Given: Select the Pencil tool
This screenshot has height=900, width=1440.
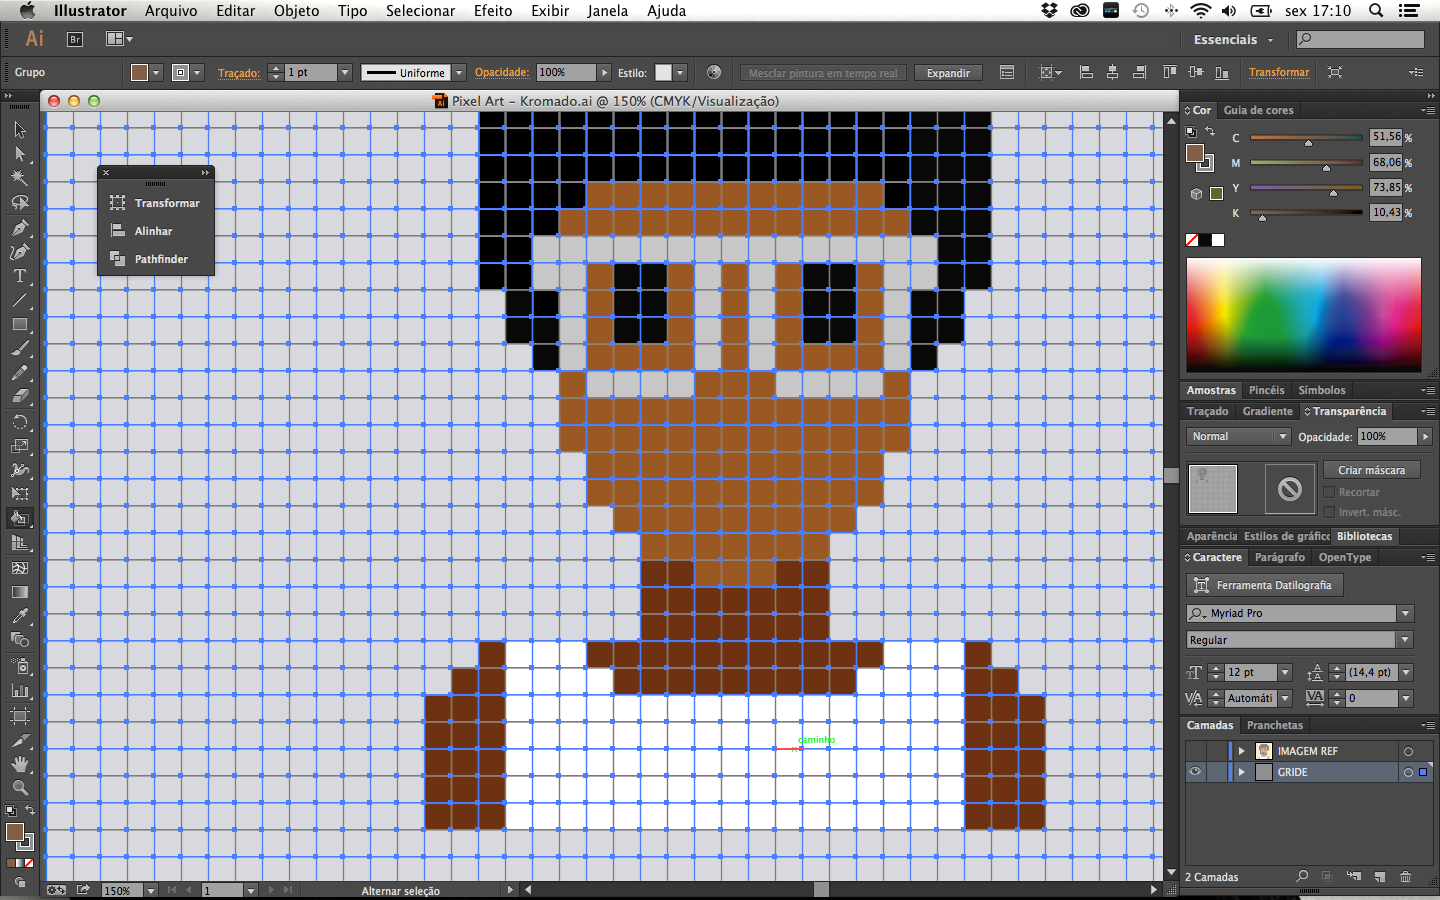Looking at the screenshot, I should pyautogui.click(x=20, y=373).
